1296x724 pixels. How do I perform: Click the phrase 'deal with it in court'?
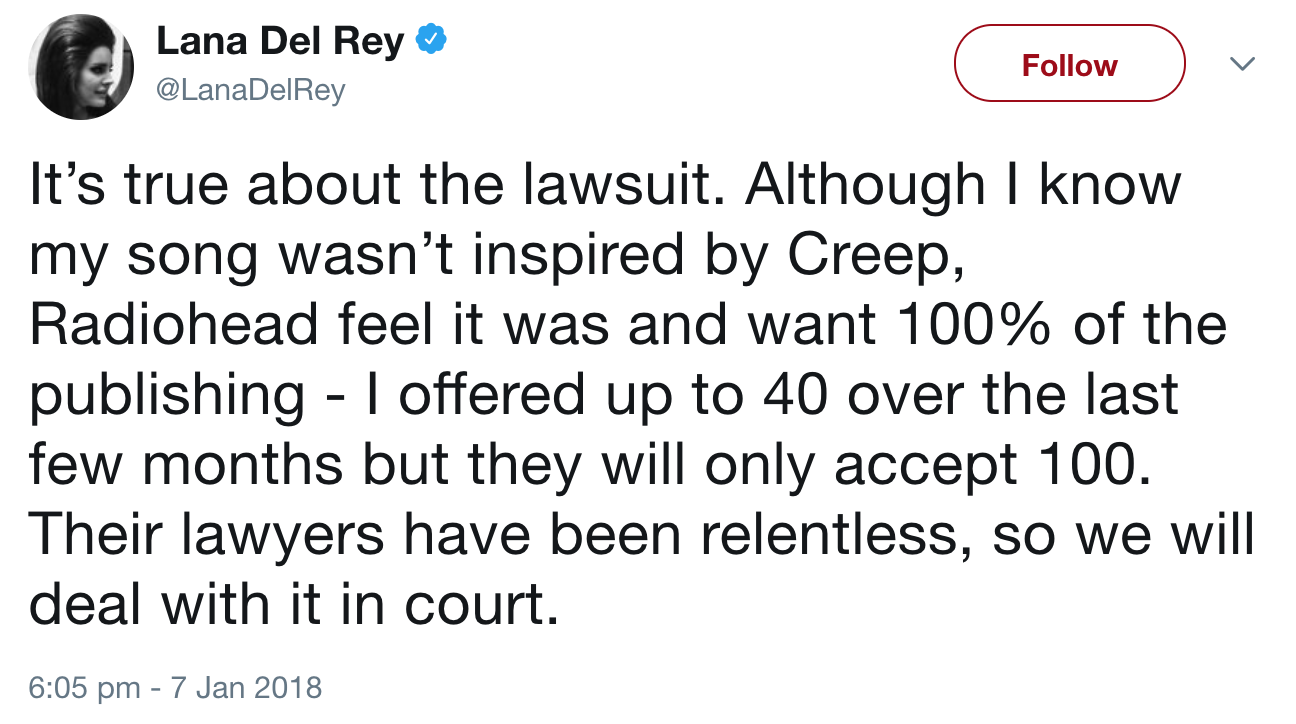292,606
